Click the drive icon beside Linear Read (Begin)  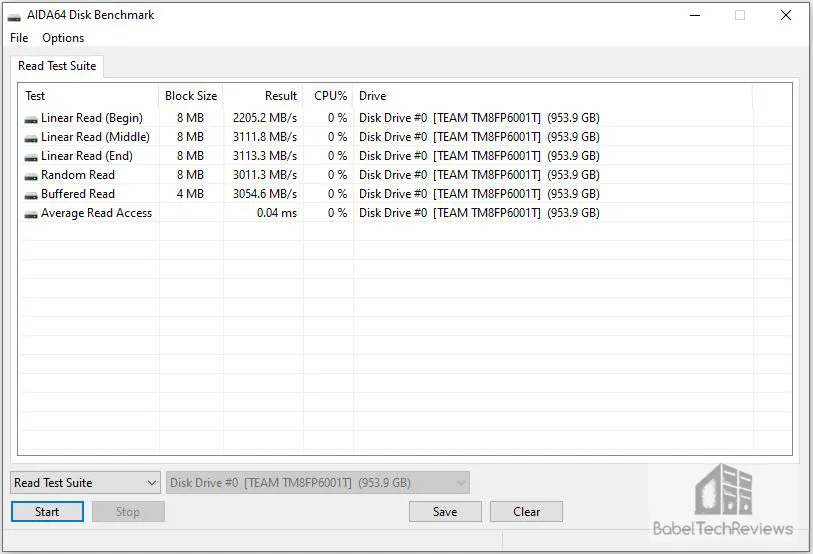point(31,119)
